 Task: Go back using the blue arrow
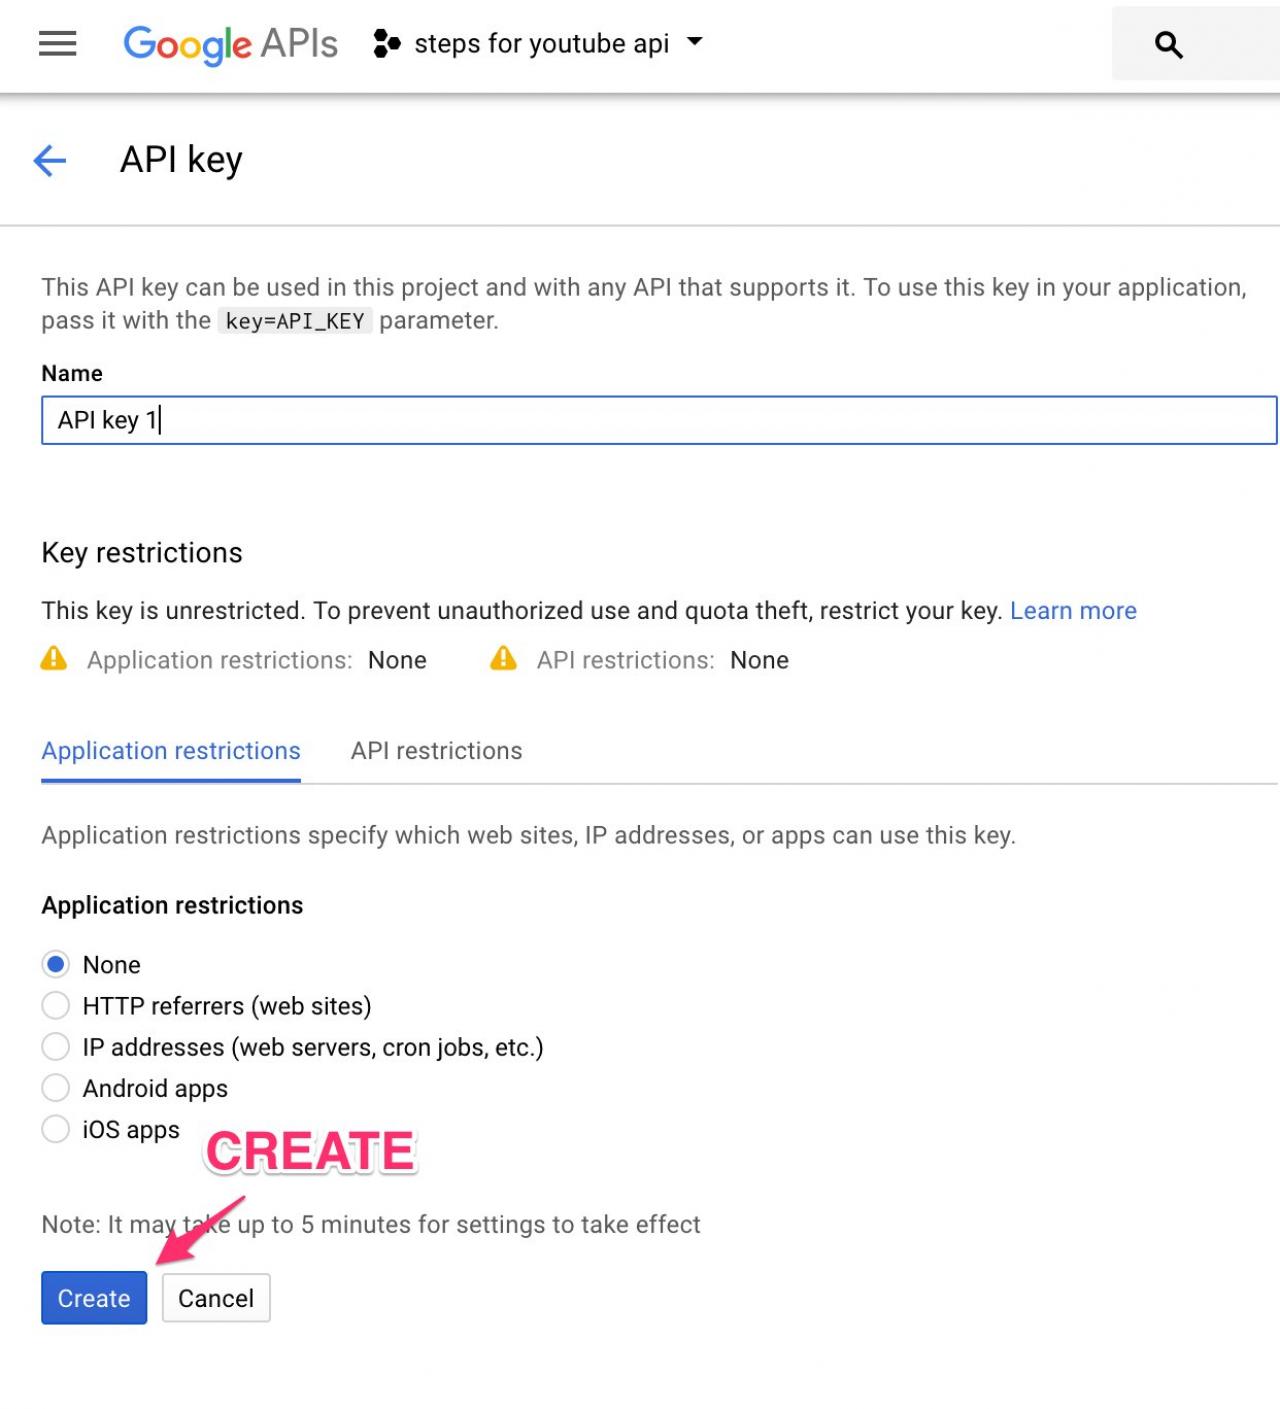pos(50,160)
